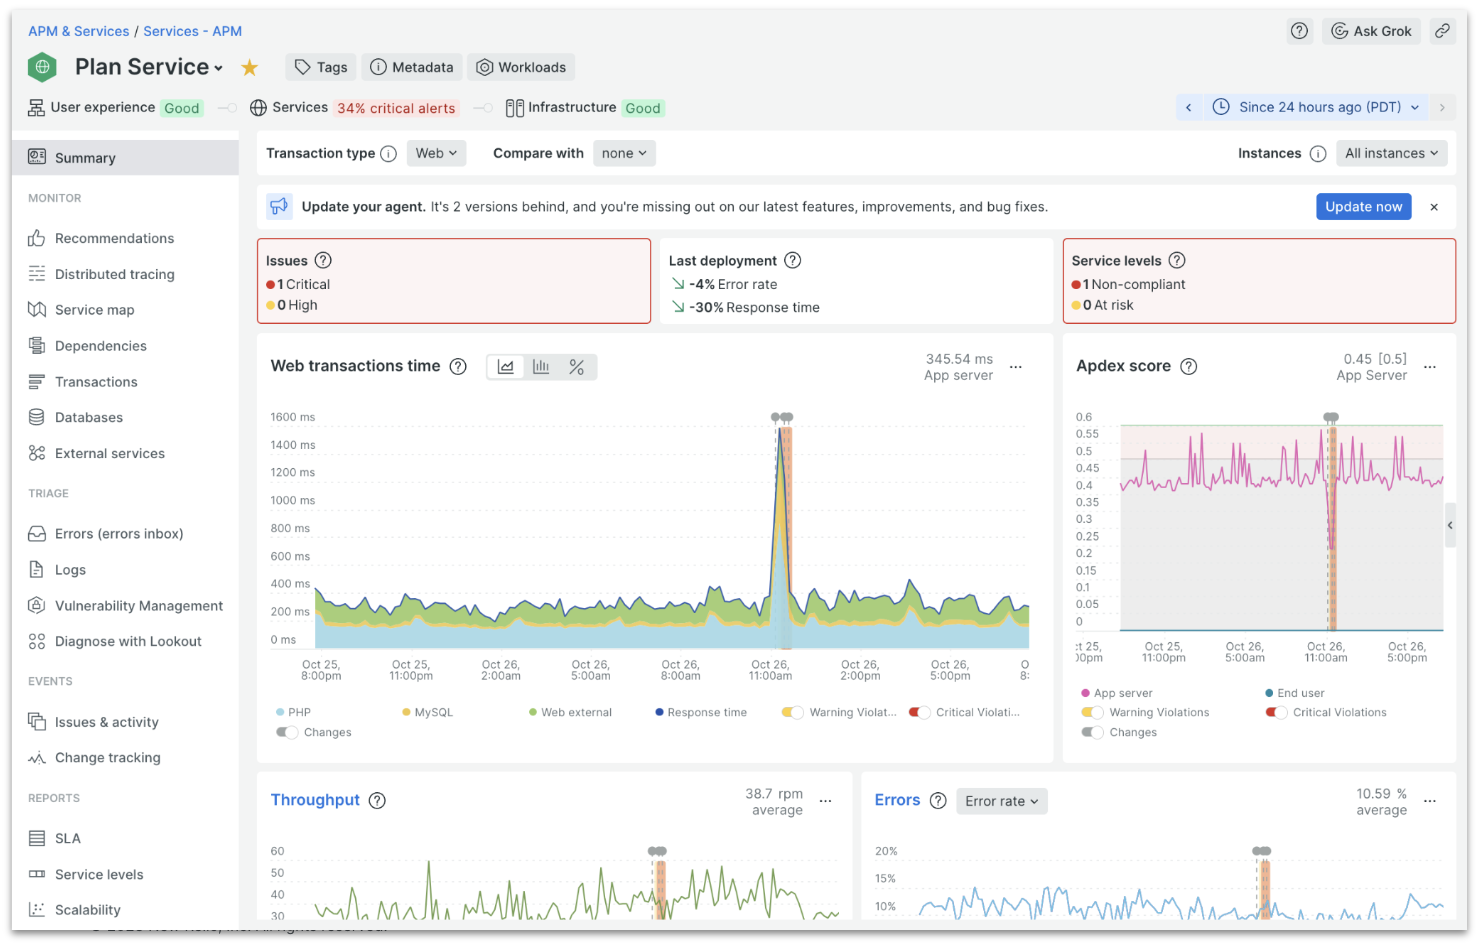Collapse the right side panel arrow
Image resolution: width=1484 pixels, height=946 pixels.
[x=1450, y=525]
